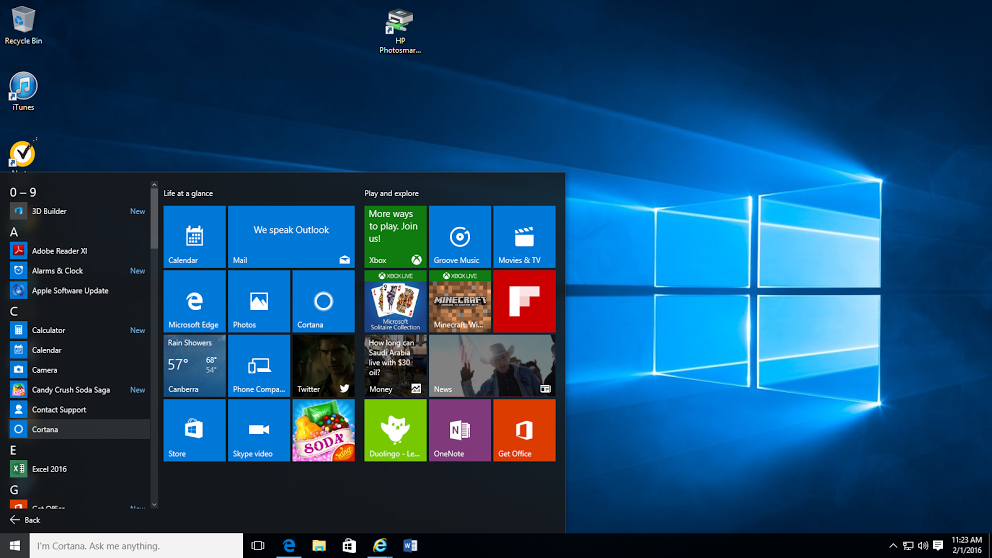Click the Play and explore group title
Screen dimensions: 992x558
click(x=392, y=194)
